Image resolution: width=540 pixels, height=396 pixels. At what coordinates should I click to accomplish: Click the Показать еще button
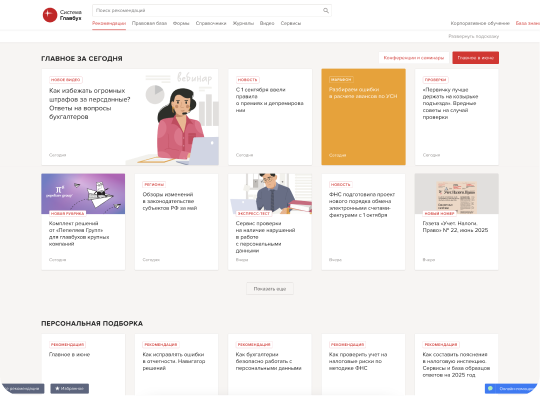[x=270, y=289]
